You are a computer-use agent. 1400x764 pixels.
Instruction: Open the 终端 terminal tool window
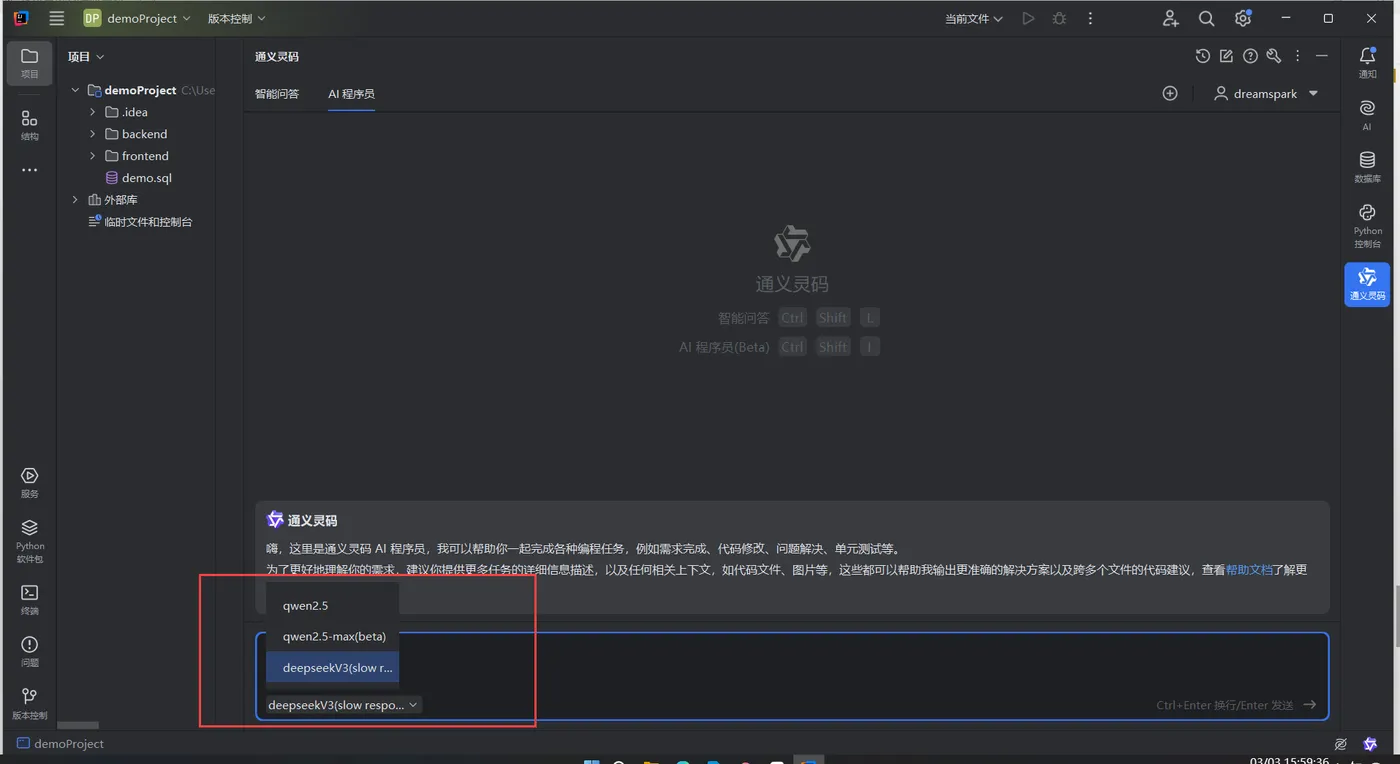(x=30, y=598)
